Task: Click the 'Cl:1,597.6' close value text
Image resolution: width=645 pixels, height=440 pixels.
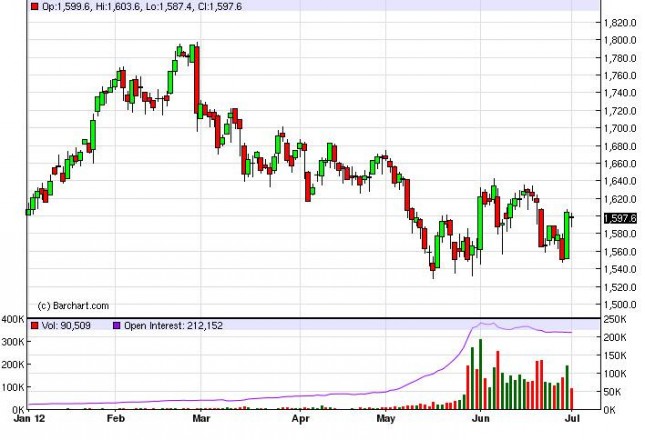Action: point(220,7)
